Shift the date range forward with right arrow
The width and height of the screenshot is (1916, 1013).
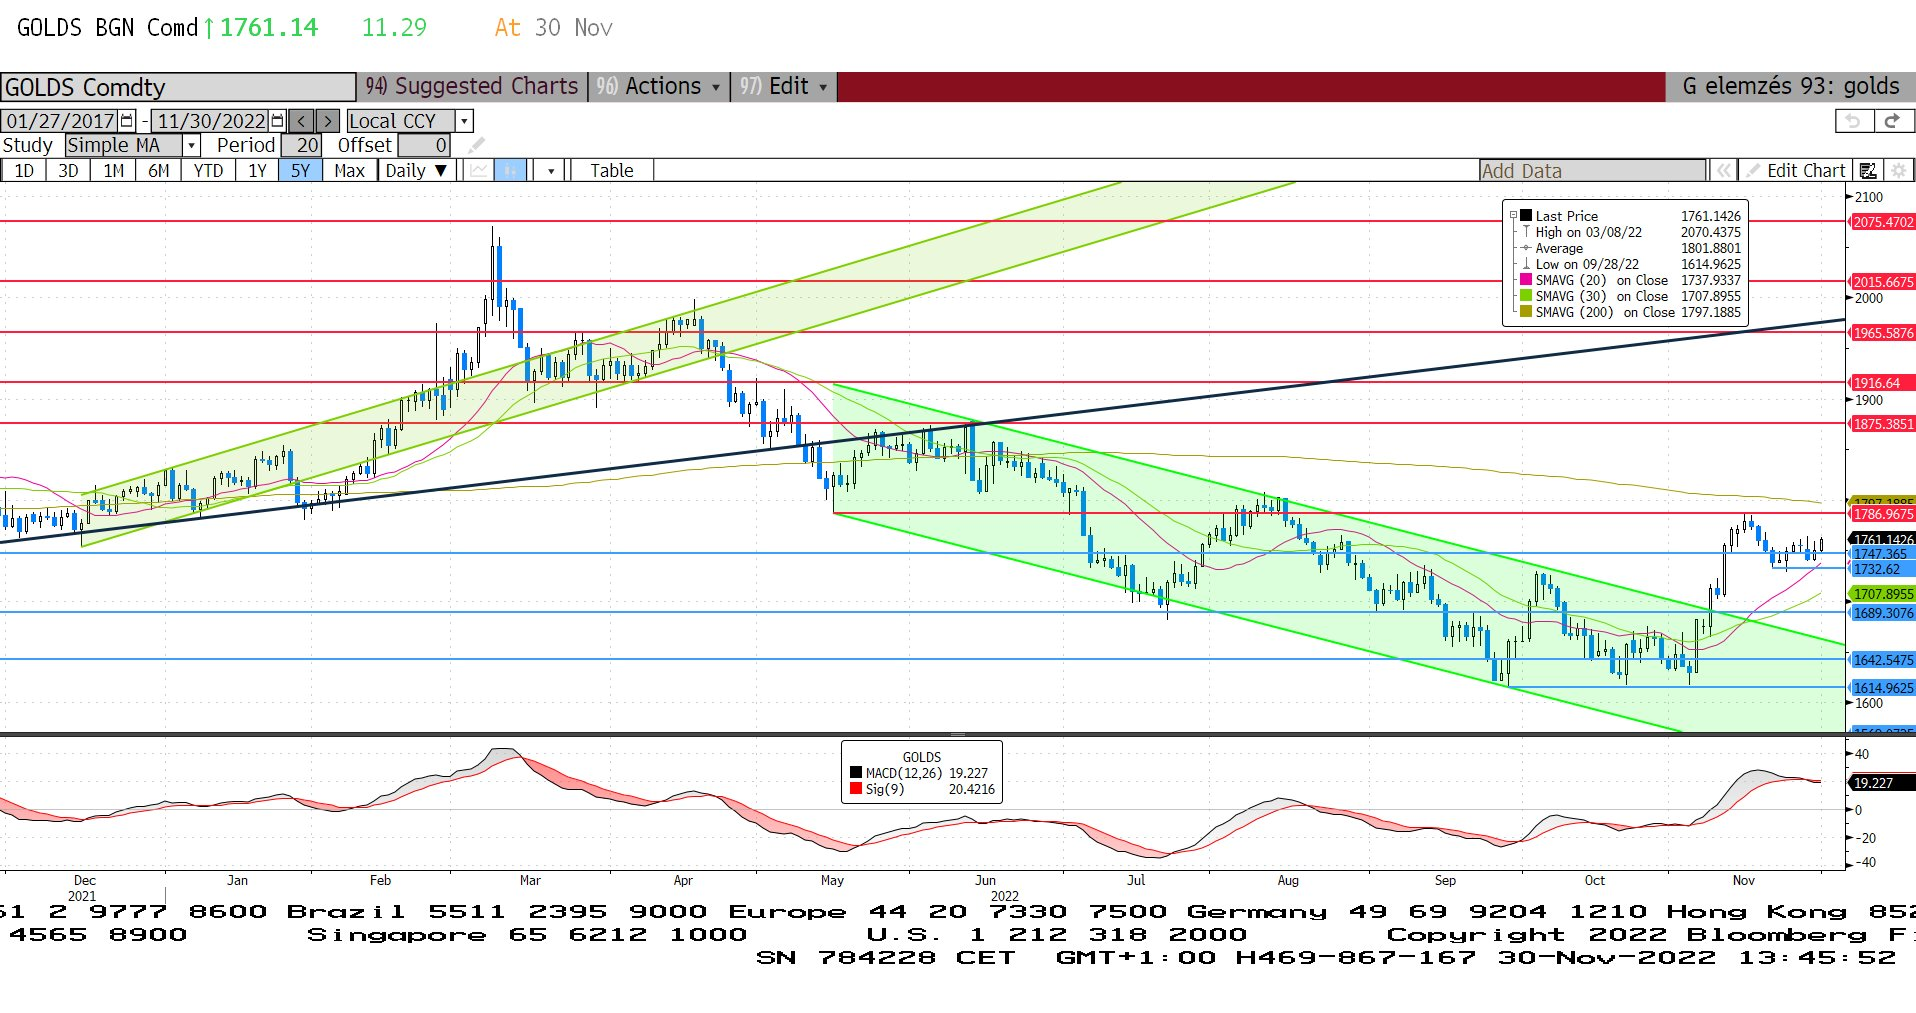pos(328,121)
